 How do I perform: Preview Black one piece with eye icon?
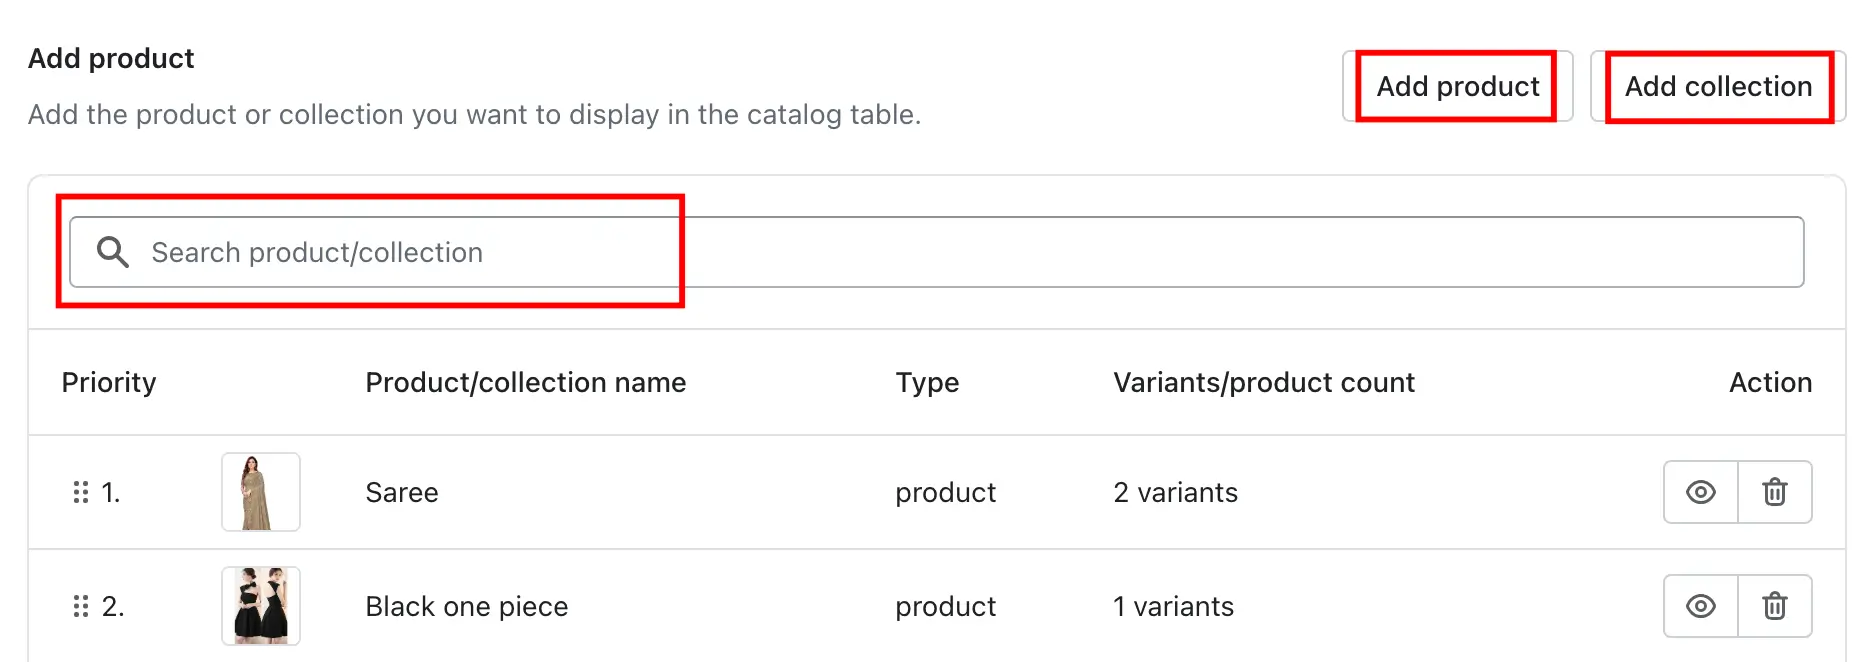(1700, 606)
